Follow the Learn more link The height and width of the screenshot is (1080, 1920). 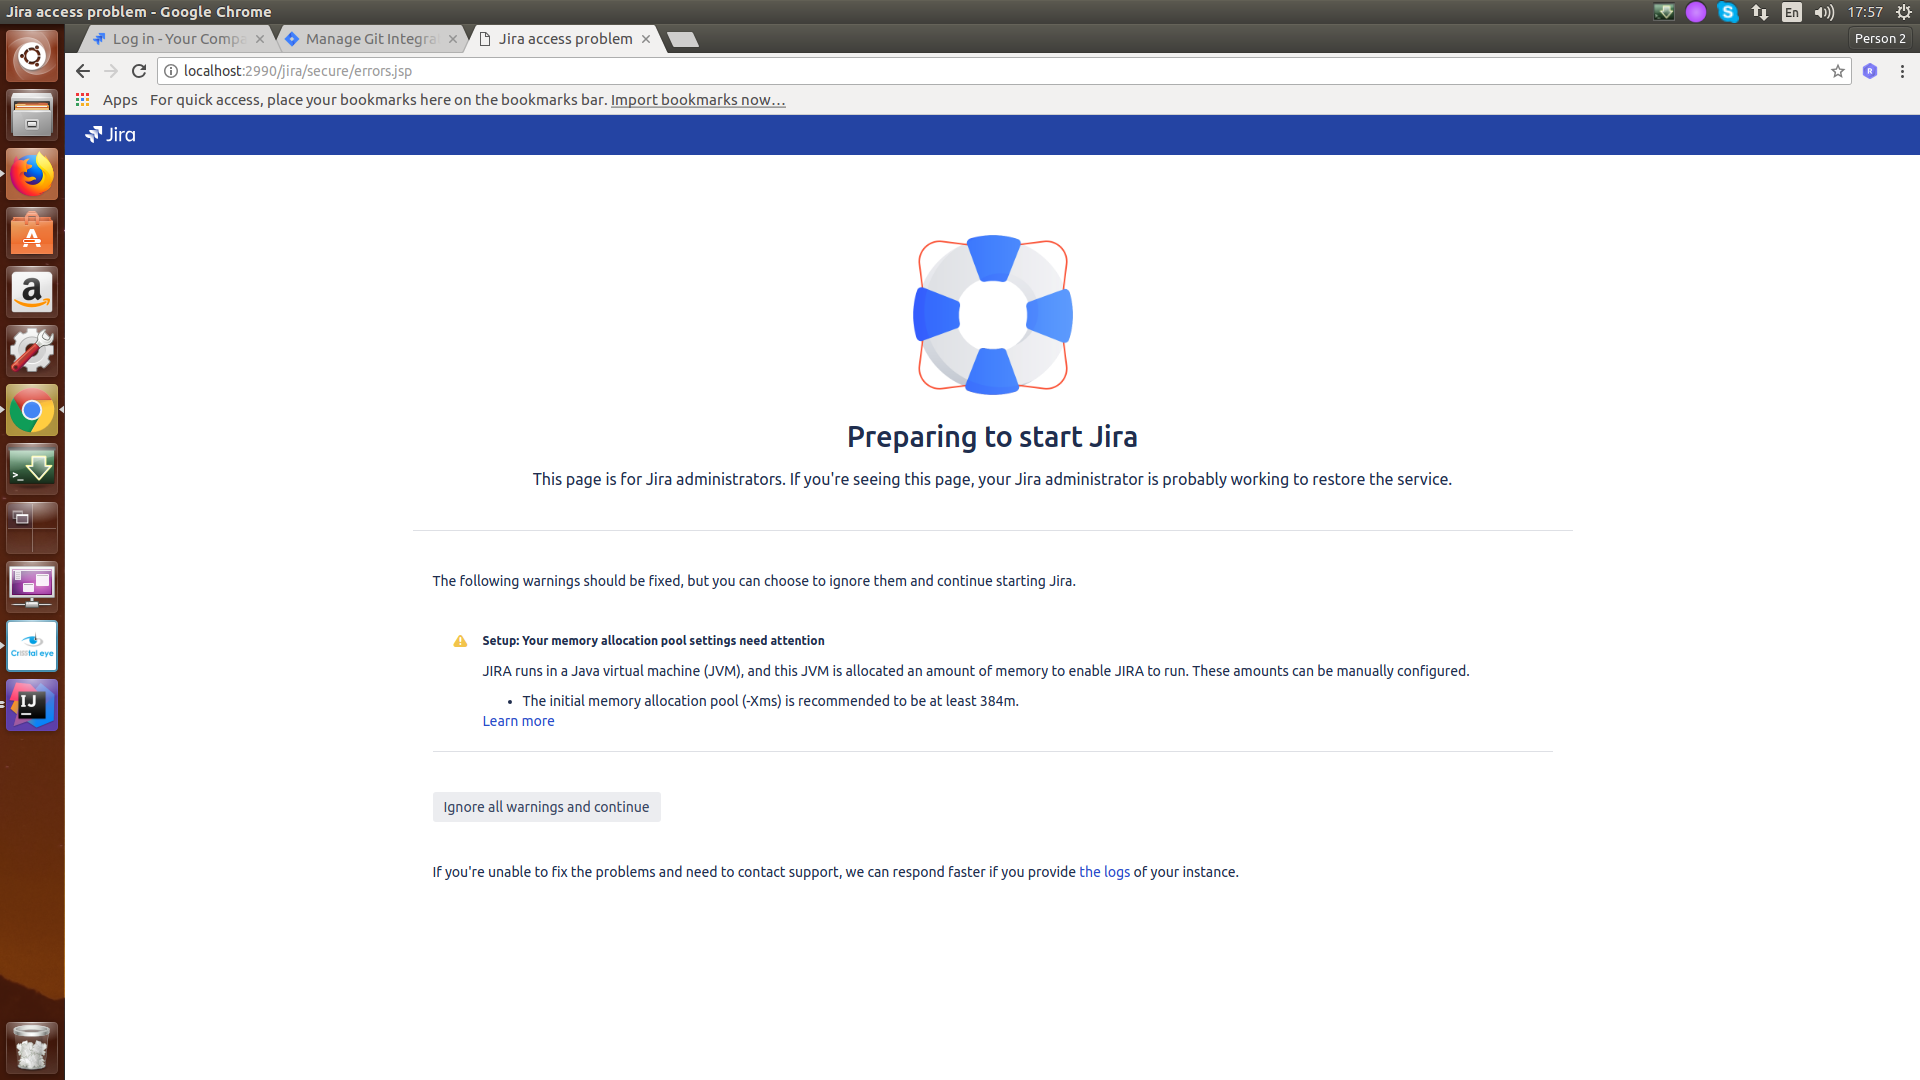[518, 721]
